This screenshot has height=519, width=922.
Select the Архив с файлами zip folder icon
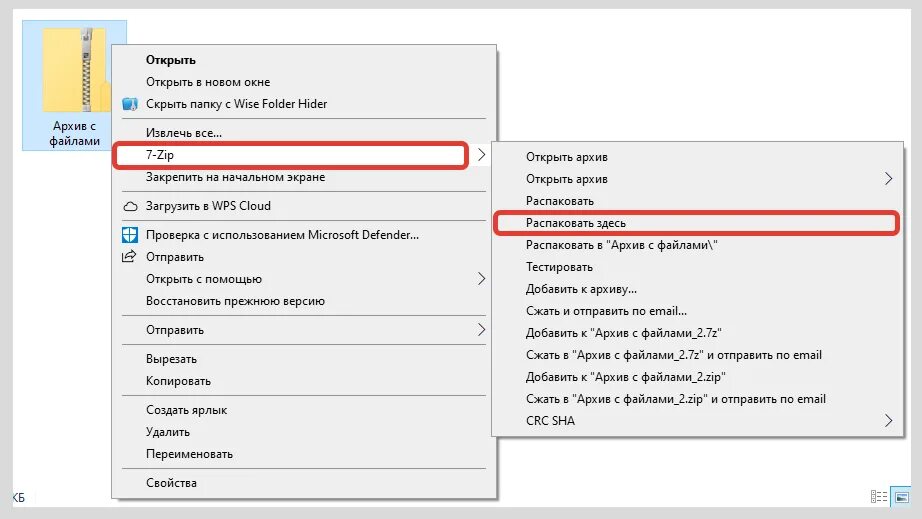pyautogui.click(x=76, y=71)
